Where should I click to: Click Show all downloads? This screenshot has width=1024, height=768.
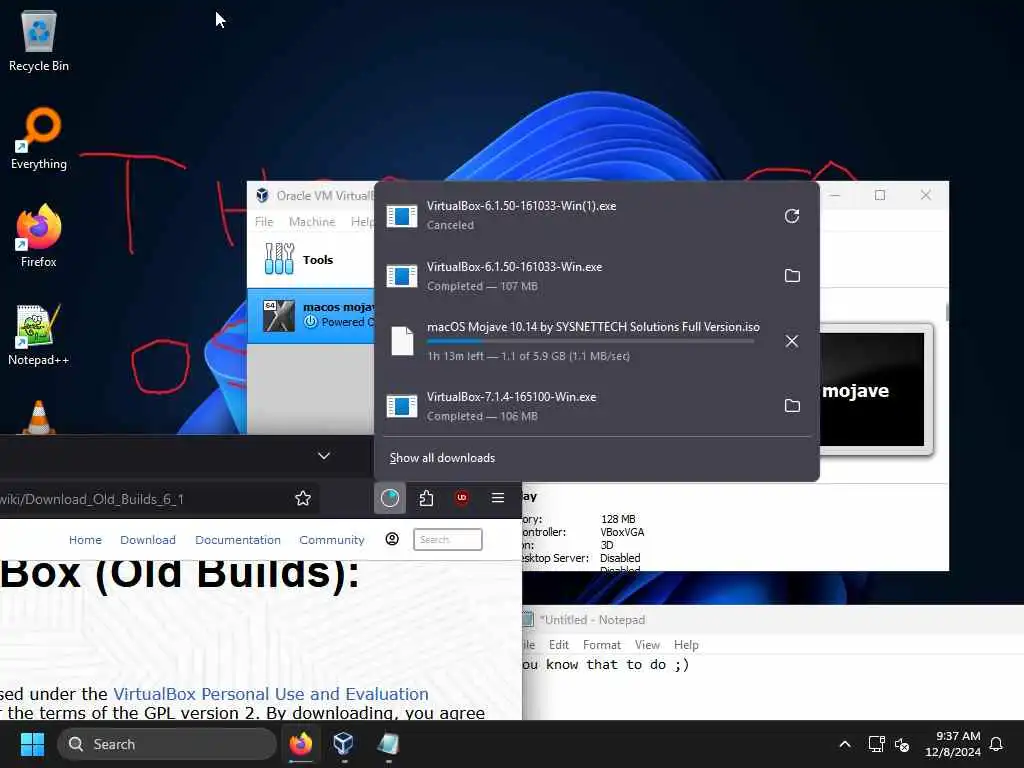tap(442, 458)
